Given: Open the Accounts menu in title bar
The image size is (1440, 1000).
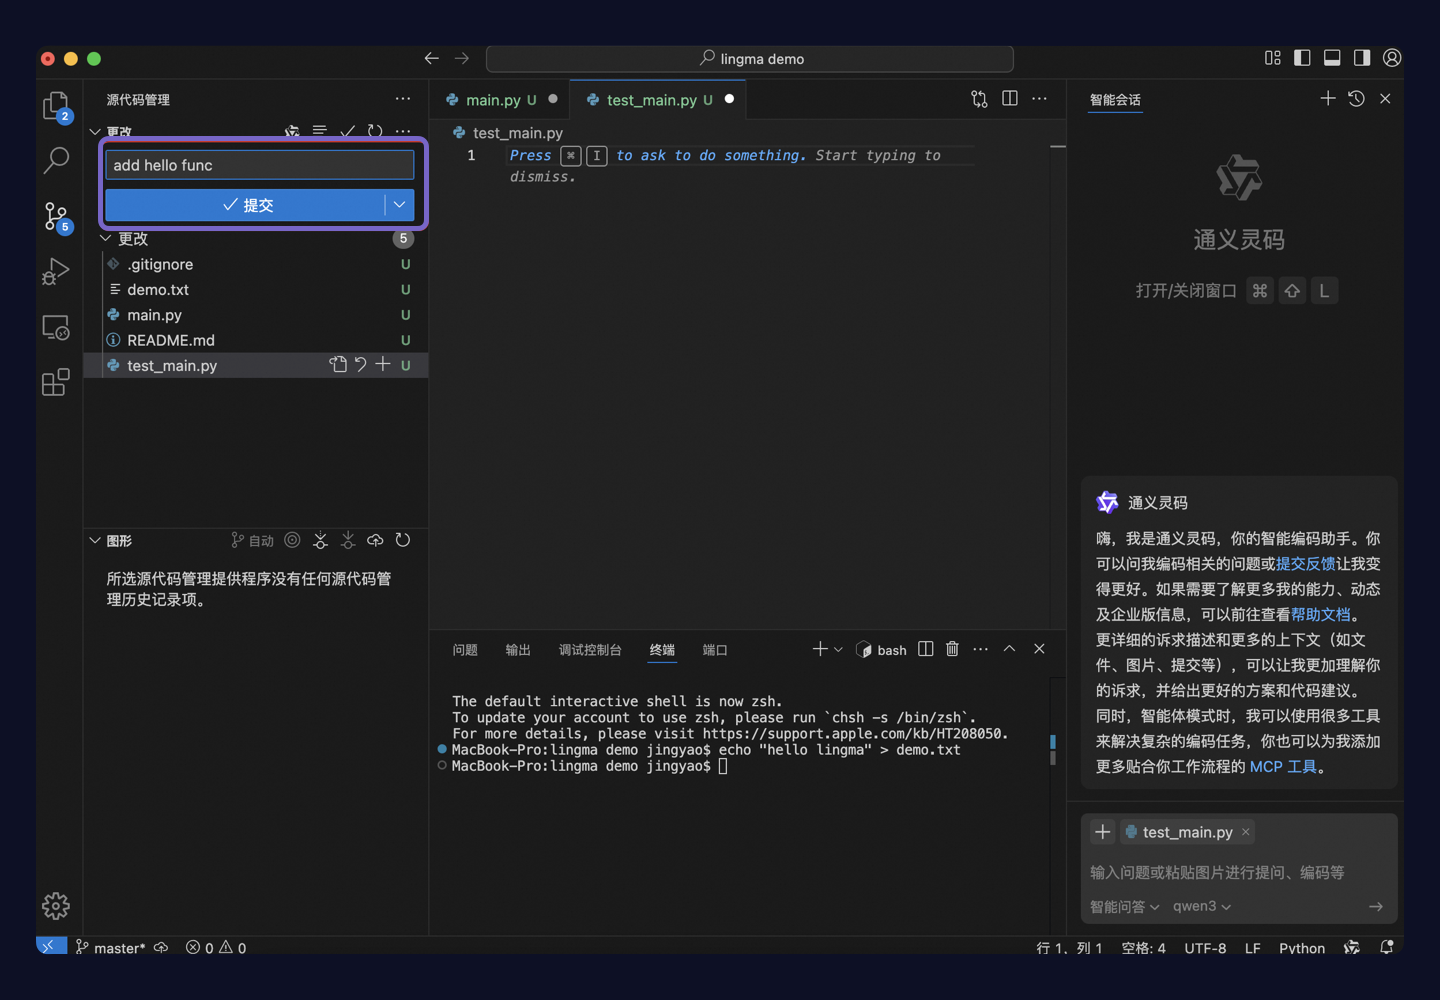Looking at the screenshot, I should 1392,58.
